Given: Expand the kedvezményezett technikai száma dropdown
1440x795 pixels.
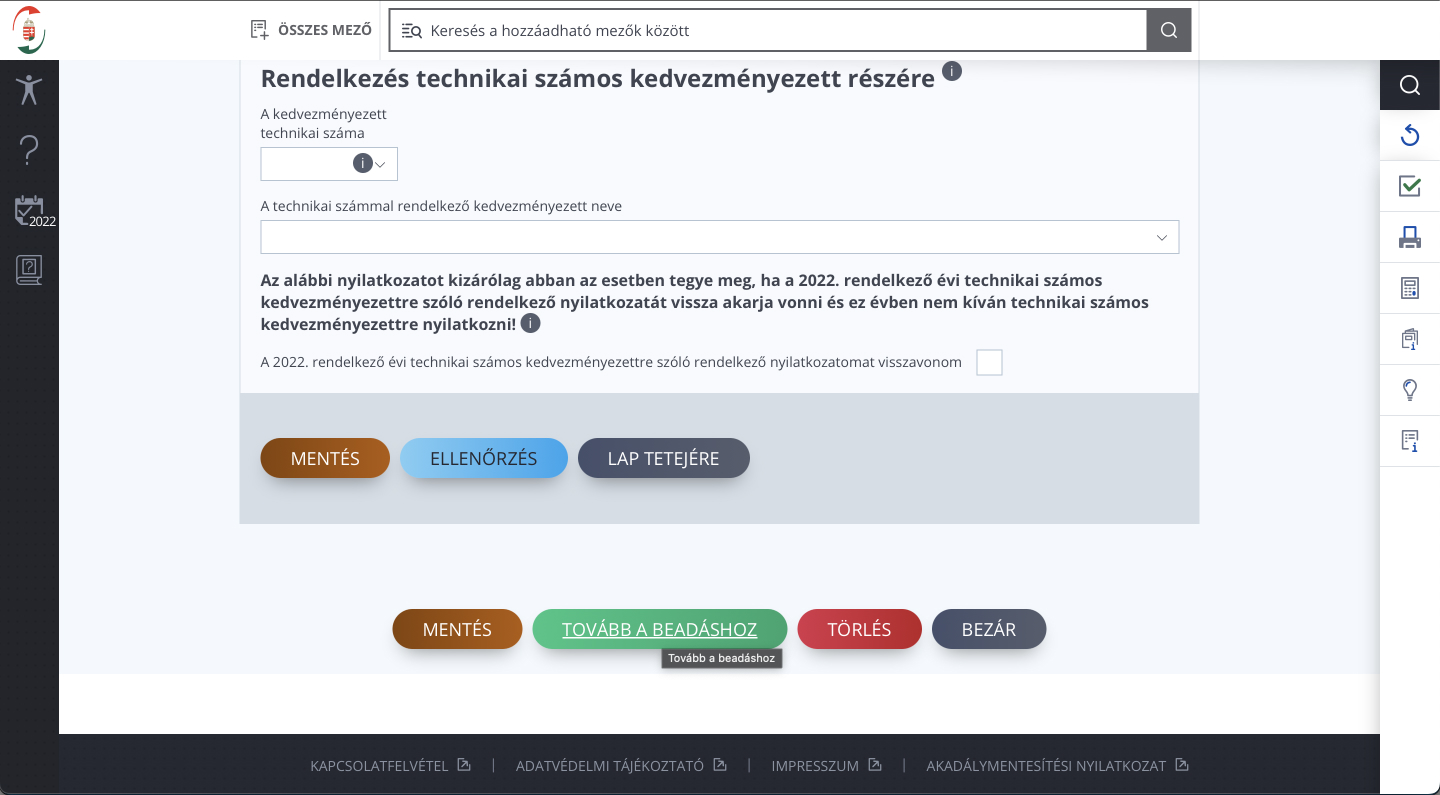Looking at the screenshot, I should point(380,164).
